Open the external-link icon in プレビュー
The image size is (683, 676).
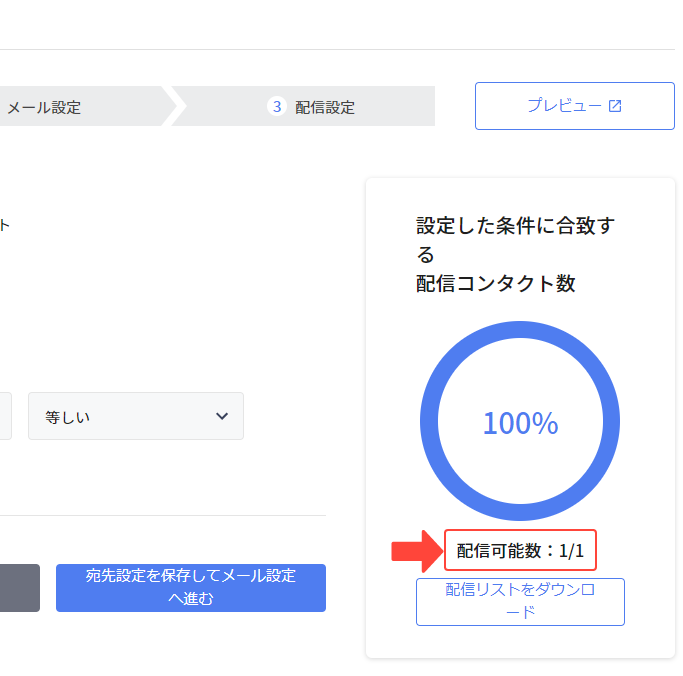pyautogui.click(x=615, y=106)
